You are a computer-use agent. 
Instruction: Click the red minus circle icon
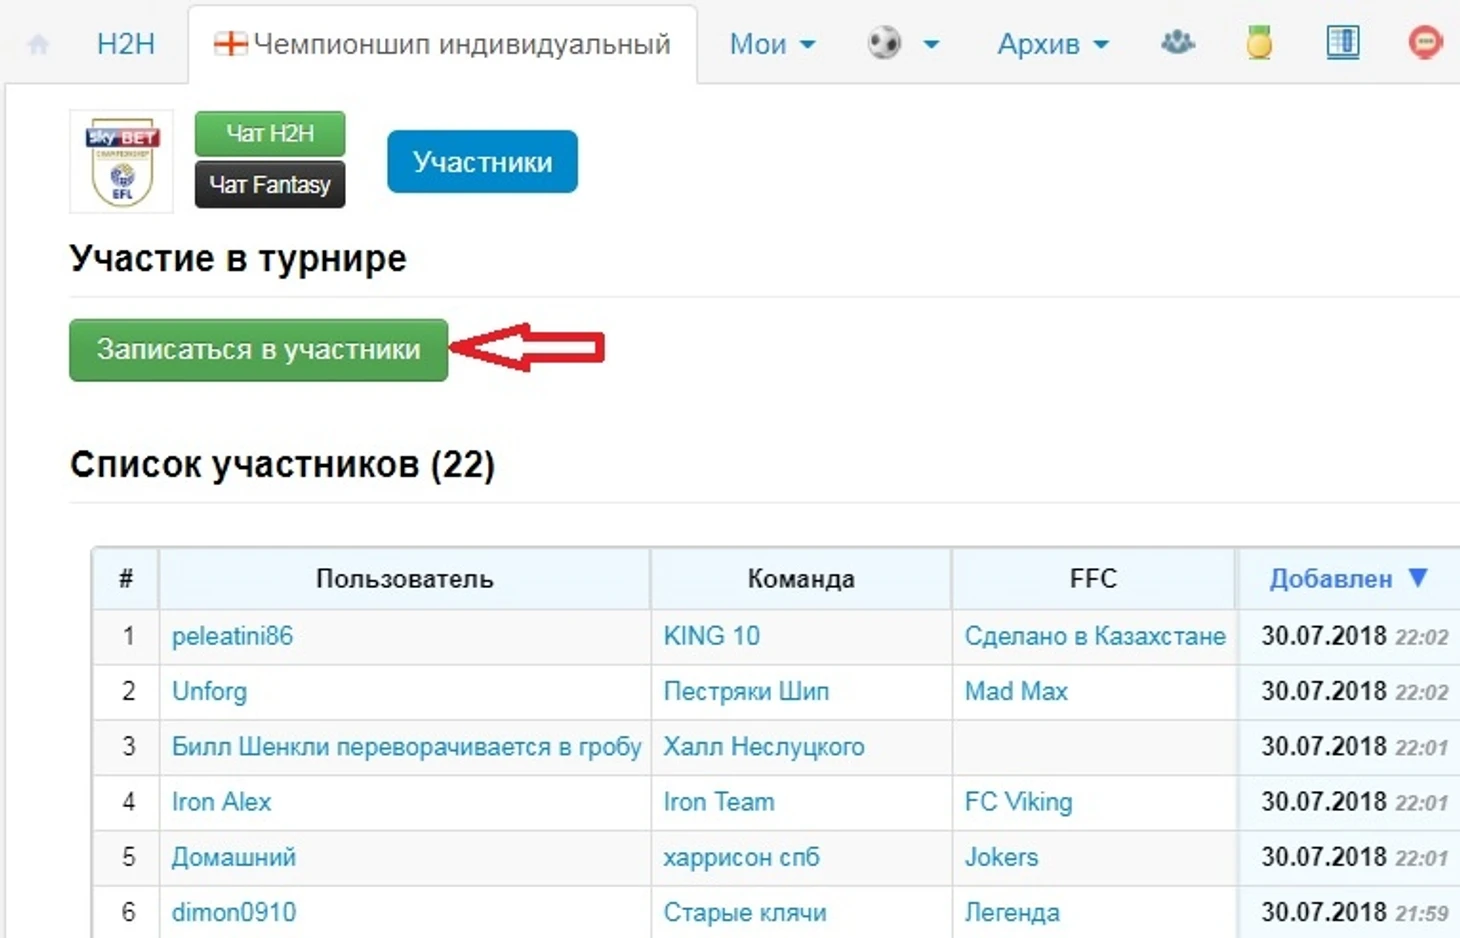[x=1425, y=43]
